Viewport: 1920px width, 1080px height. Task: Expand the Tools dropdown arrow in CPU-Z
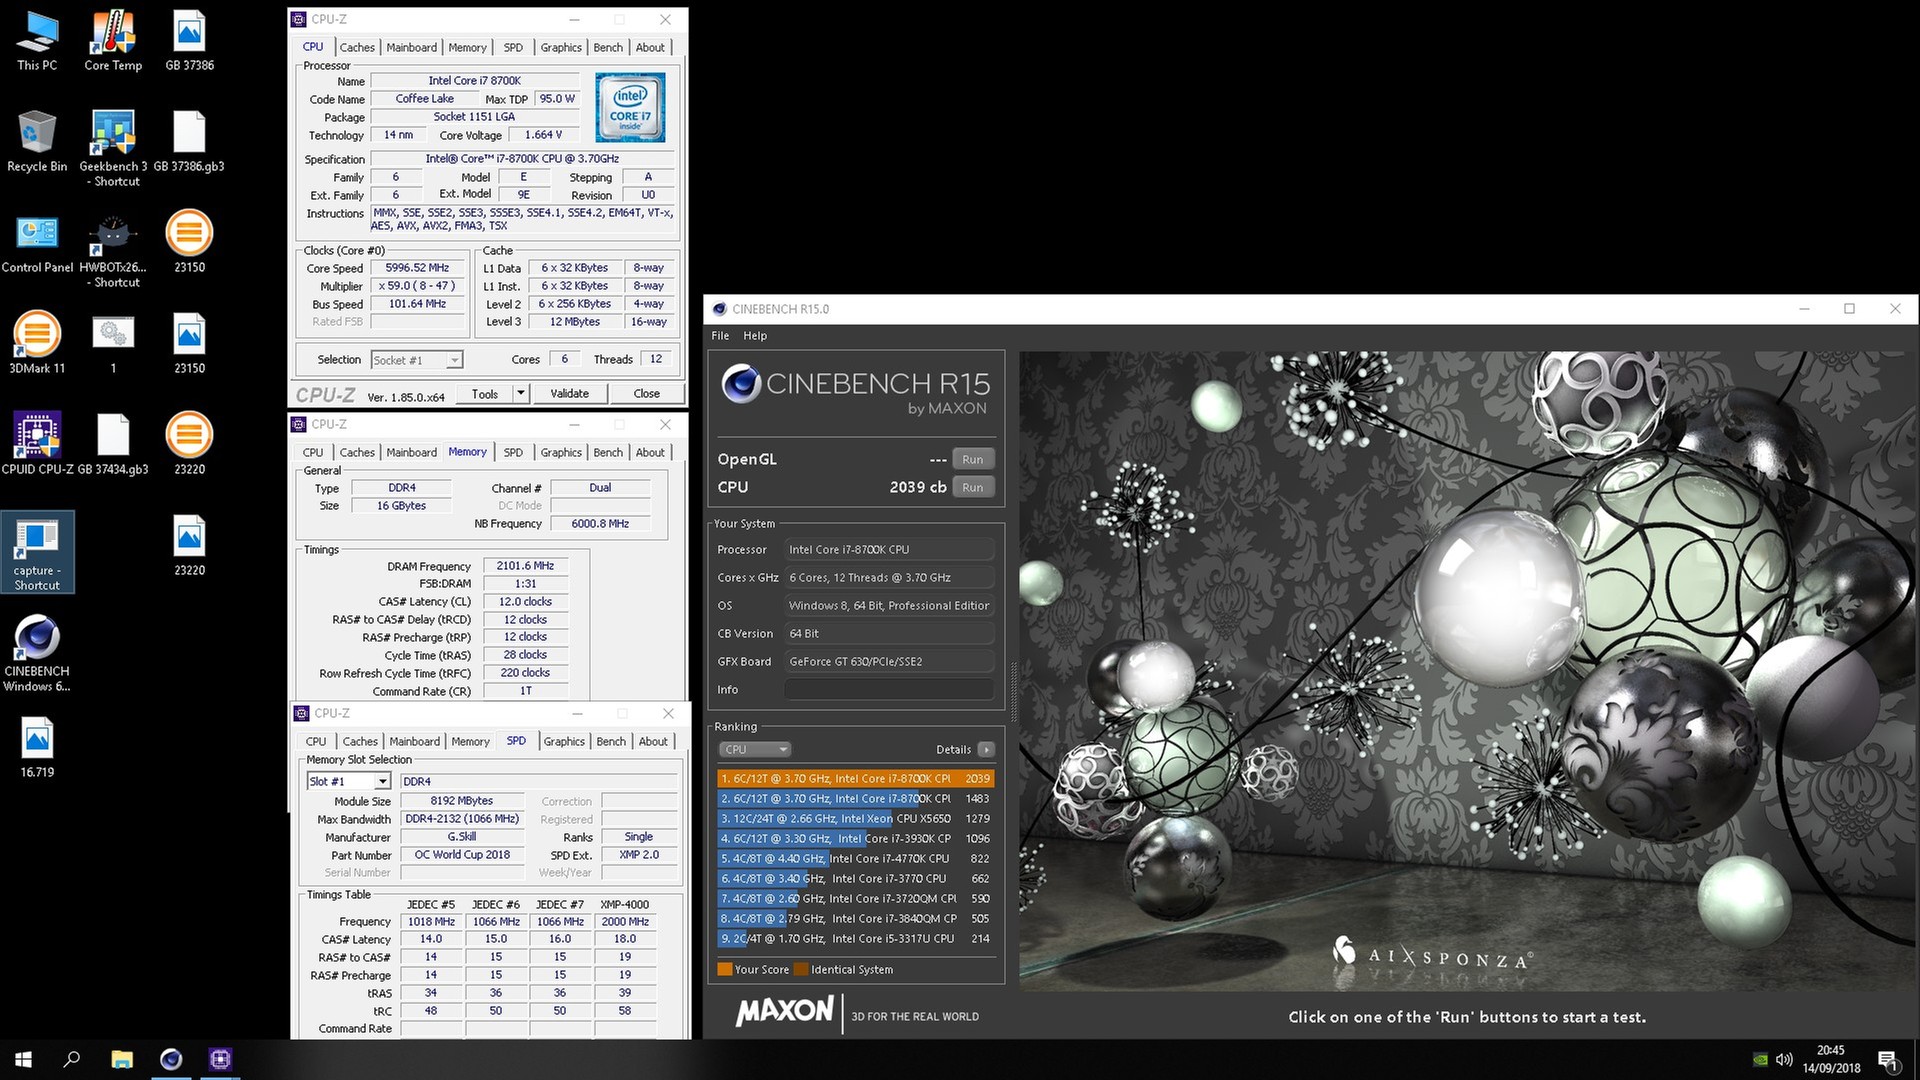point(520,394)
